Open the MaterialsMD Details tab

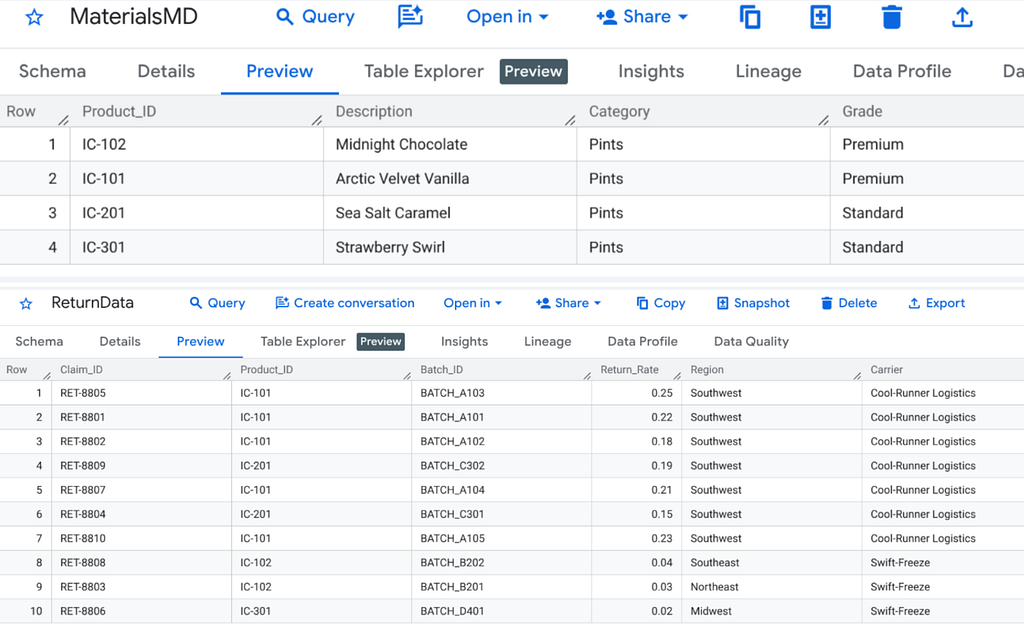[x=166, y=71]
